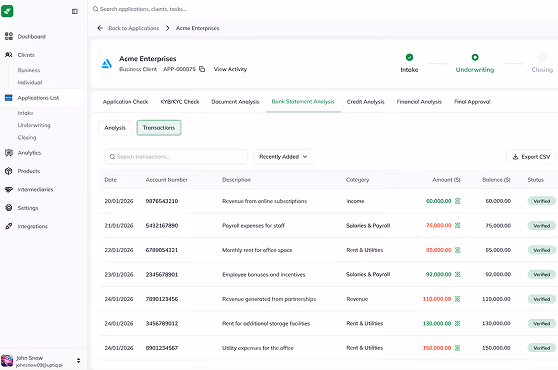Select the Bank Statement Analysis tab

coord(303,102)
